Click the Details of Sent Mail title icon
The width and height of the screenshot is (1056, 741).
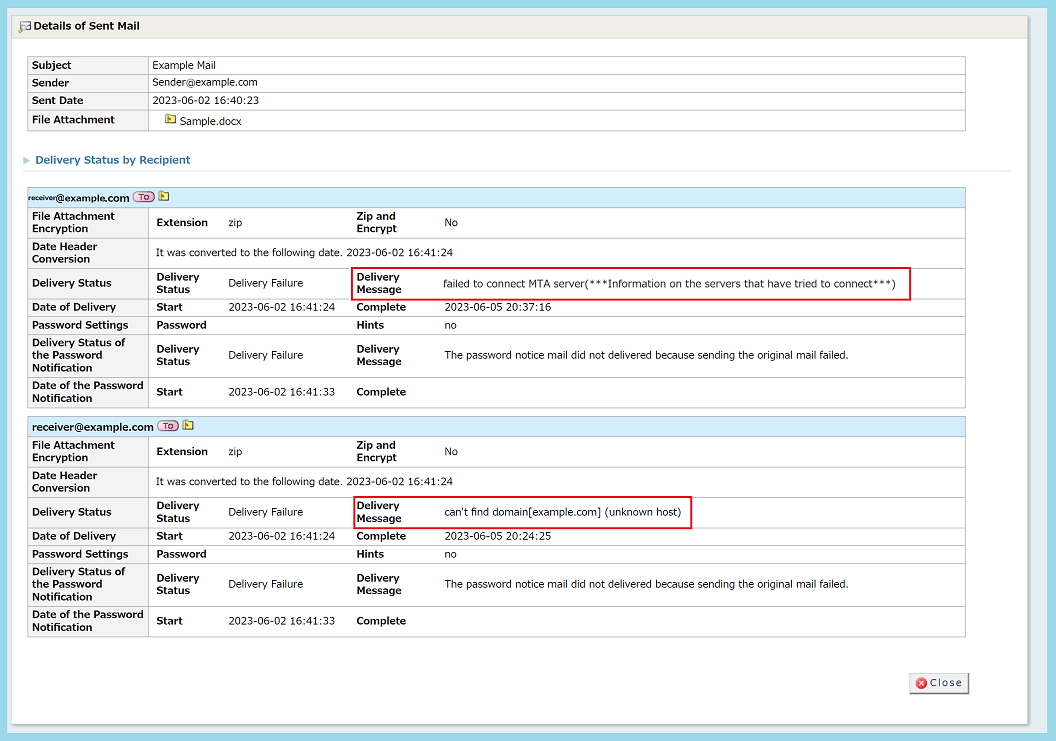25,27
